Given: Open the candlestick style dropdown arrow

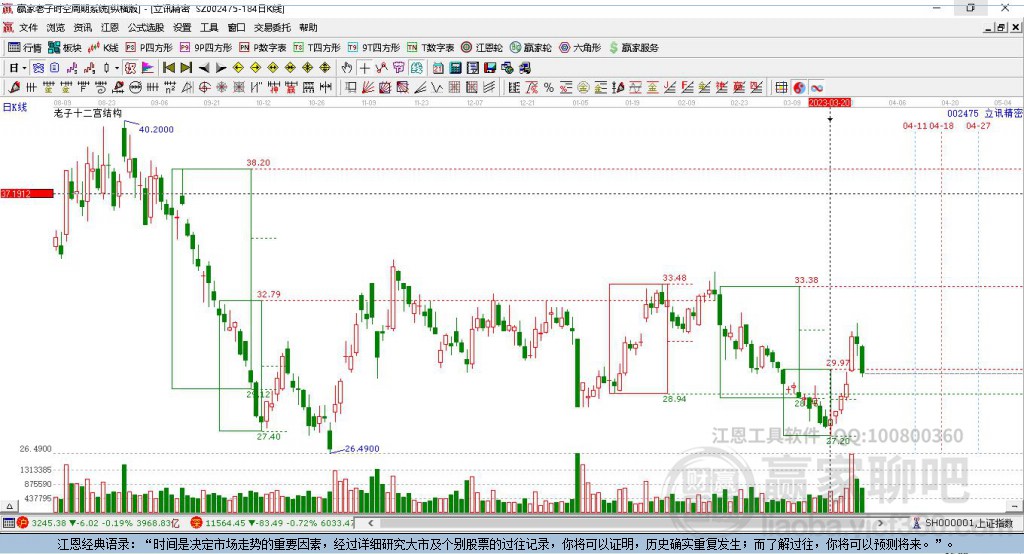Looking at the screenshot, I should point(116,68).
